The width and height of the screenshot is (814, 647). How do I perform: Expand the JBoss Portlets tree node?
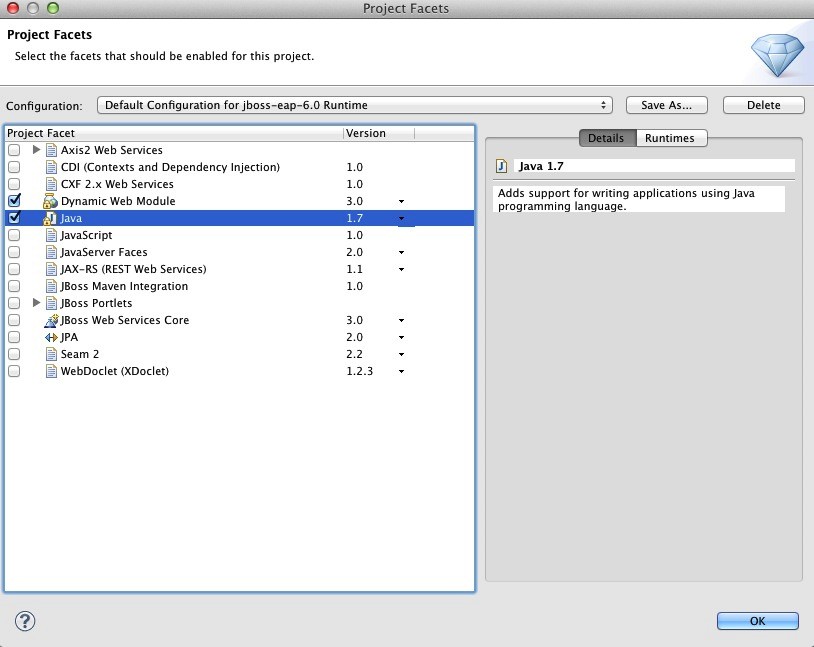[x=36, y=303]
